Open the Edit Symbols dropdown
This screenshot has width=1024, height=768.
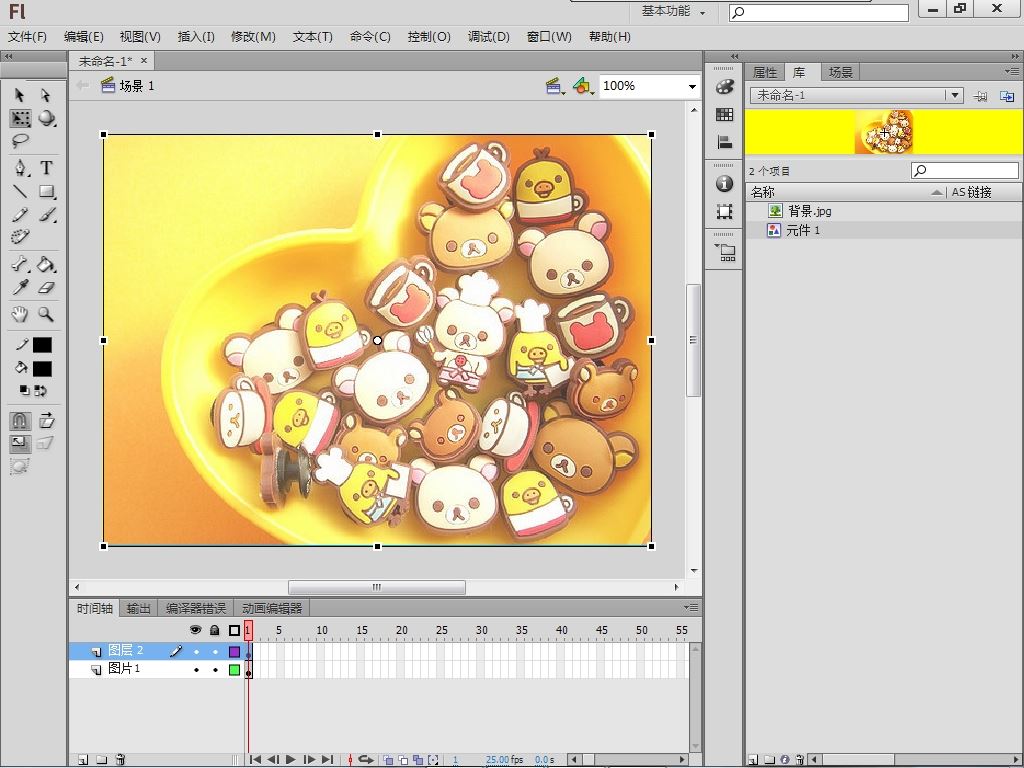click(x=583, y=86)
